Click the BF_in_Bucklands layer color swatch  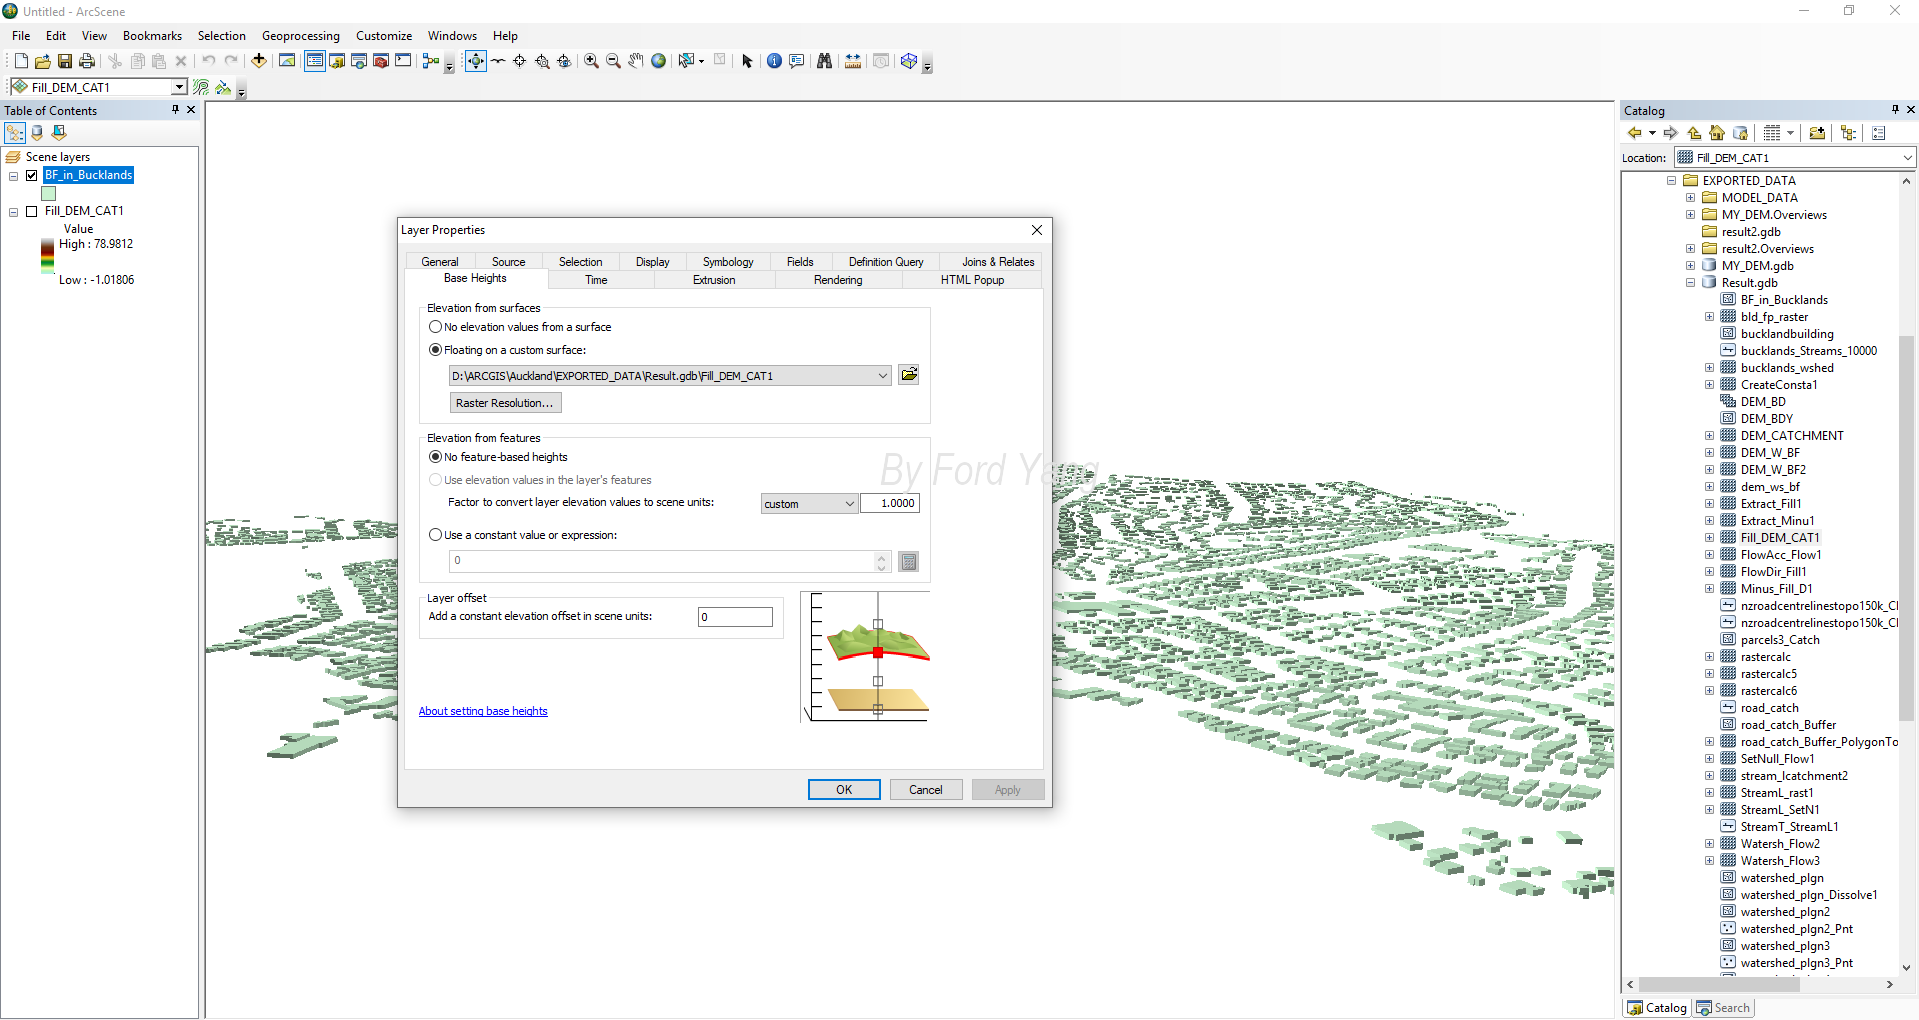[x=48, y=193]
